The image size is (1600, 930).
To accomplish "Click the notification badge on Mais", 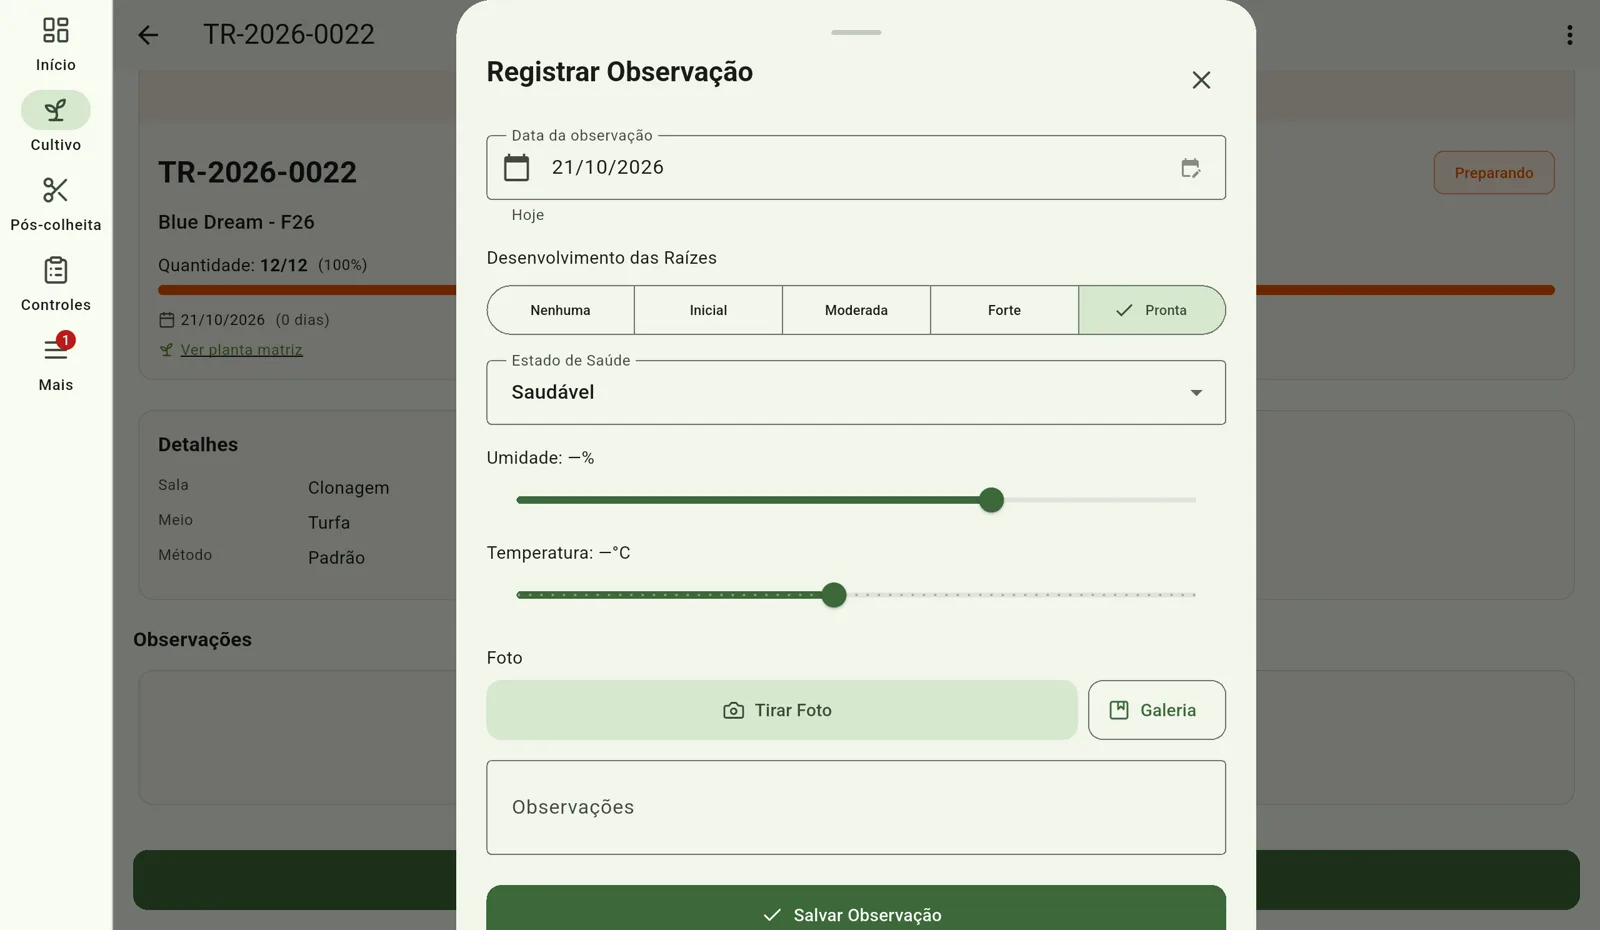I will coord(65,340).
